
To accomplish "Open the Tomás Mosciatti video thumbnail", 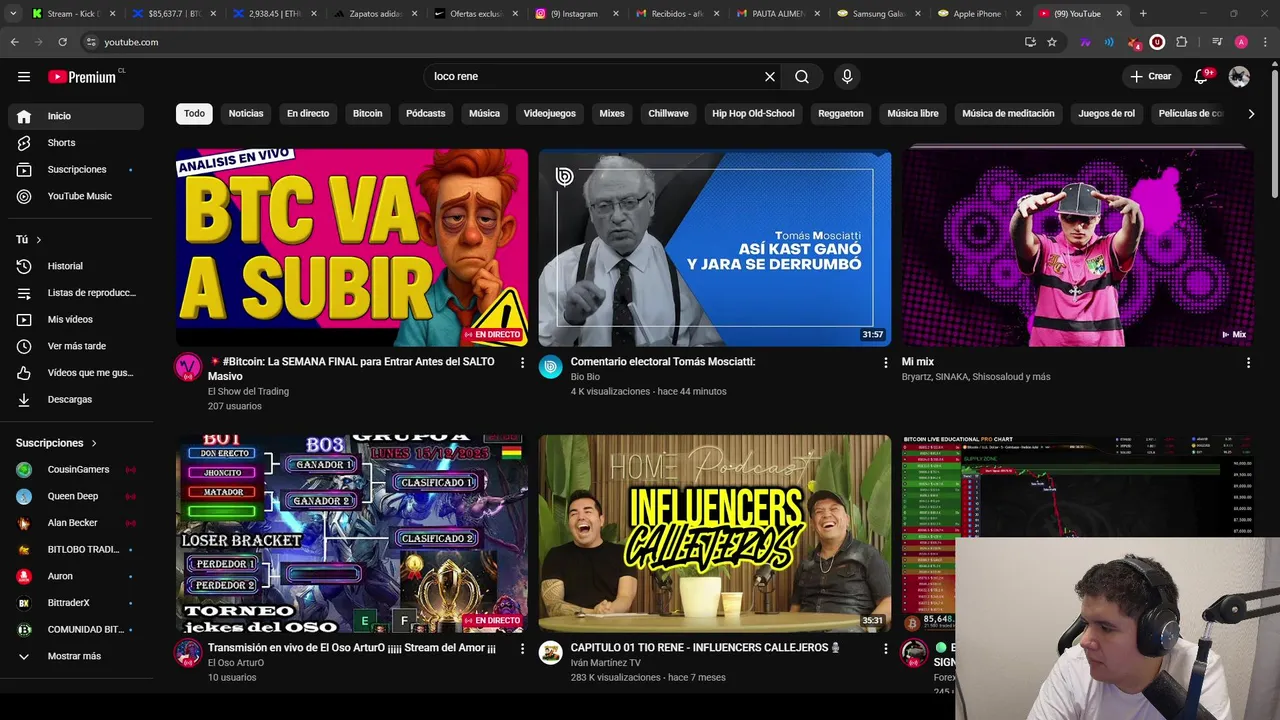I will 715,247.
